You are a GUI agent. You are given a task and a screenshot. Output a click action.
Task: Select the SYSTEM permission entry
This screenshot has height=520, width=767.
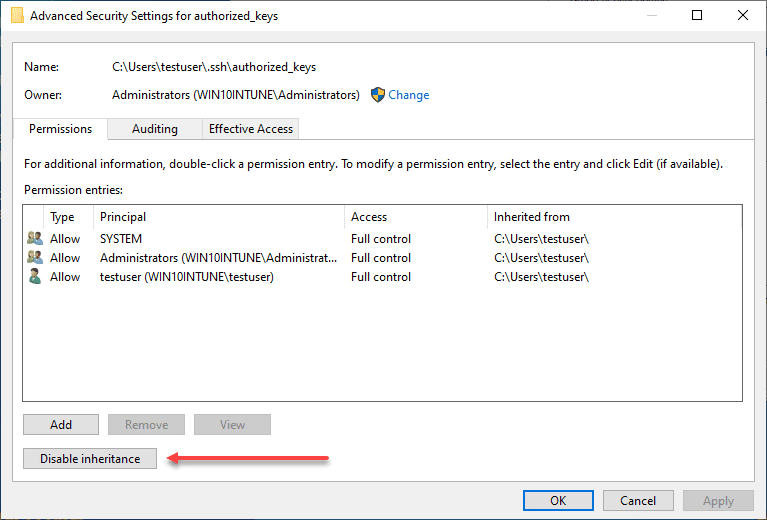(121, 239)
